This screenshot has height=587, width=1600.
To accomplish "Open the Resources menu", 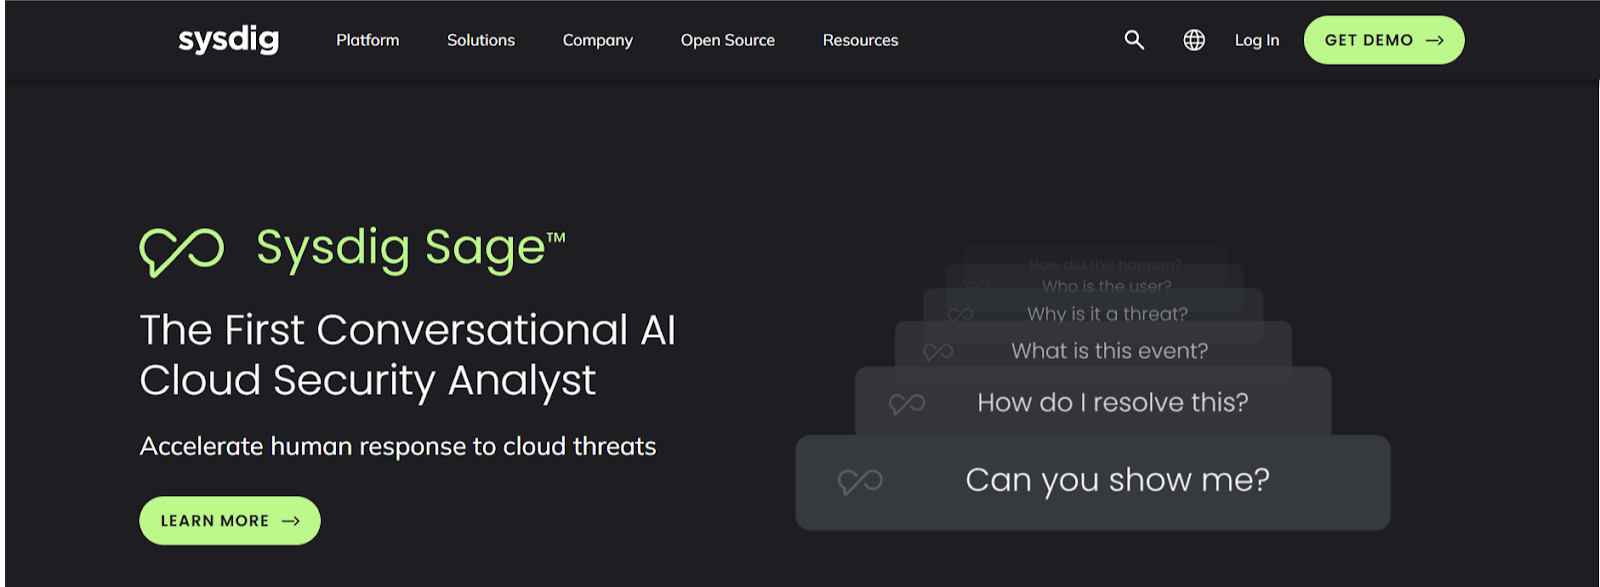I will (x=861, y=40).
